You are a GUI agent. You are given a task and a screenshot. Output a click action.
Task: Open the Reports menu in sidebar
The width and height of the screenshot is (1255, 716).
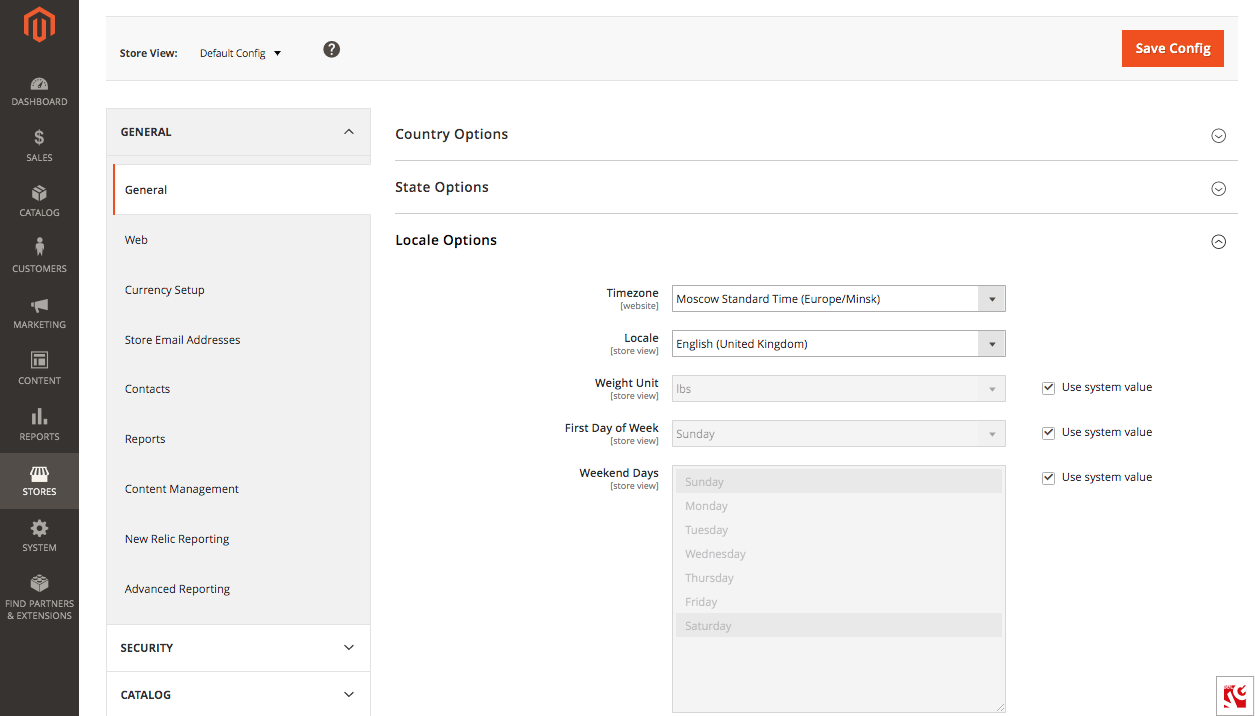39,425
